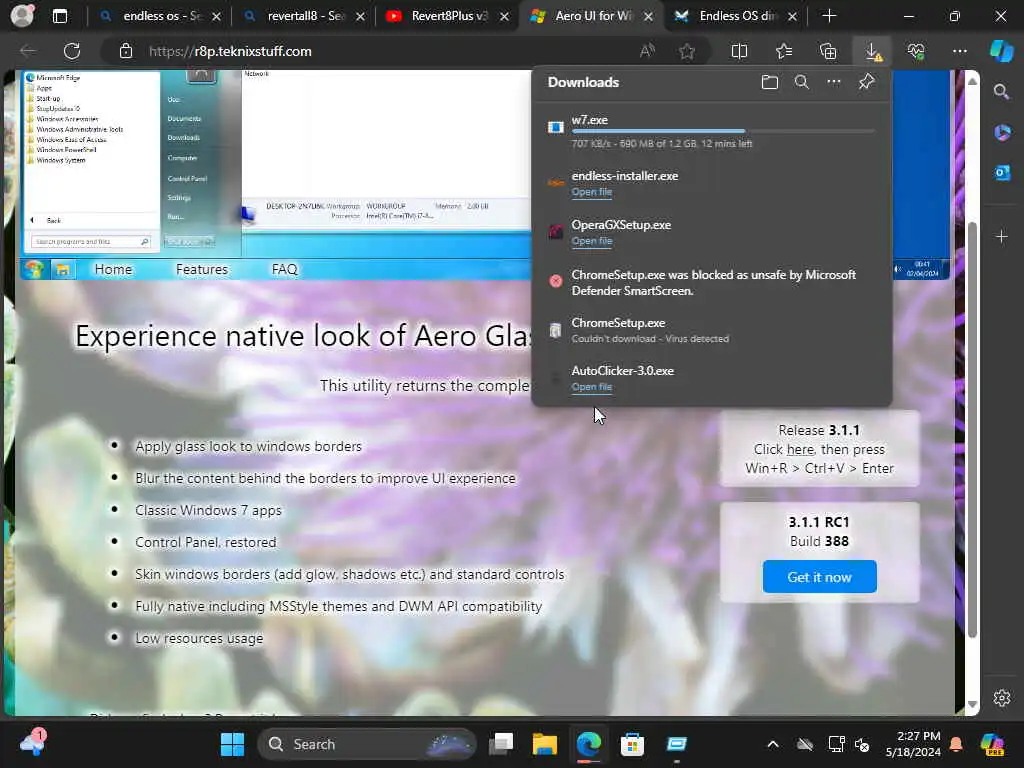This screenshot has width=1024, height=768.
Task: Open Microsoft 365 sidebar app
Action: point(1002,133)
